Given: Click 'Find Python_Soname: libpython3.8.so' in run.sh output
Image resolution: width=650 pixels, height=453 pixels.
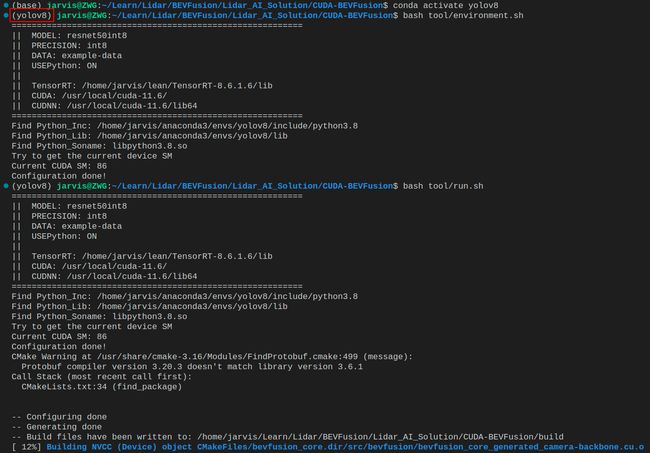Looking at the screenshot, I should pyautogui.click(x=99, y=317).
